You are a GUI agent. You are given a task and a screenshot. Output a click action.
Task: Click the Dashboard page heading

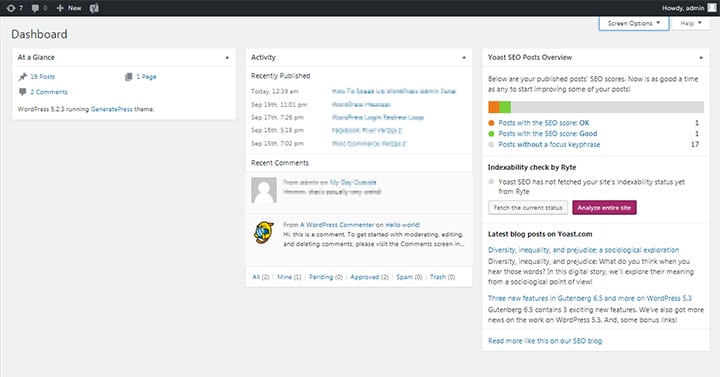39,34
